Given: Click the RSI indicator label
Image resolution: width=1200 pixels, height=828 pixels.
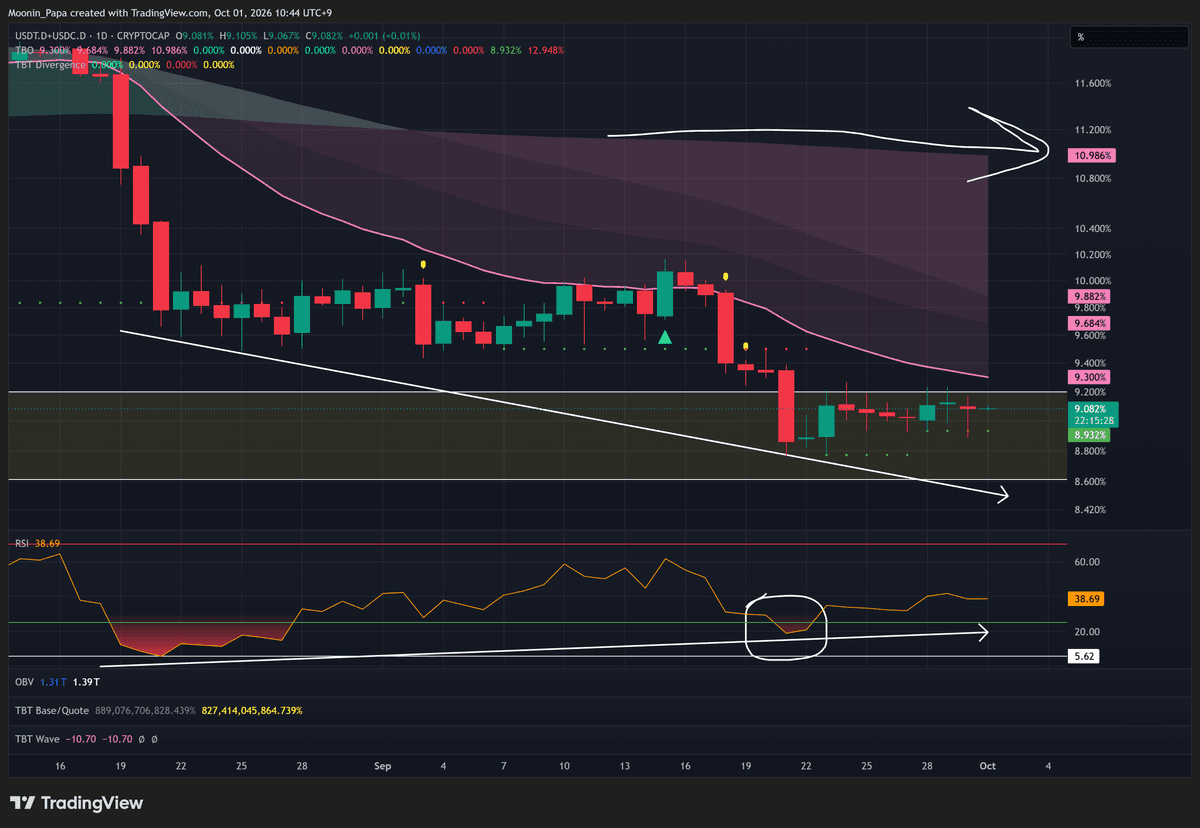Looking at the screenshot, I should (x=22, y=543).
